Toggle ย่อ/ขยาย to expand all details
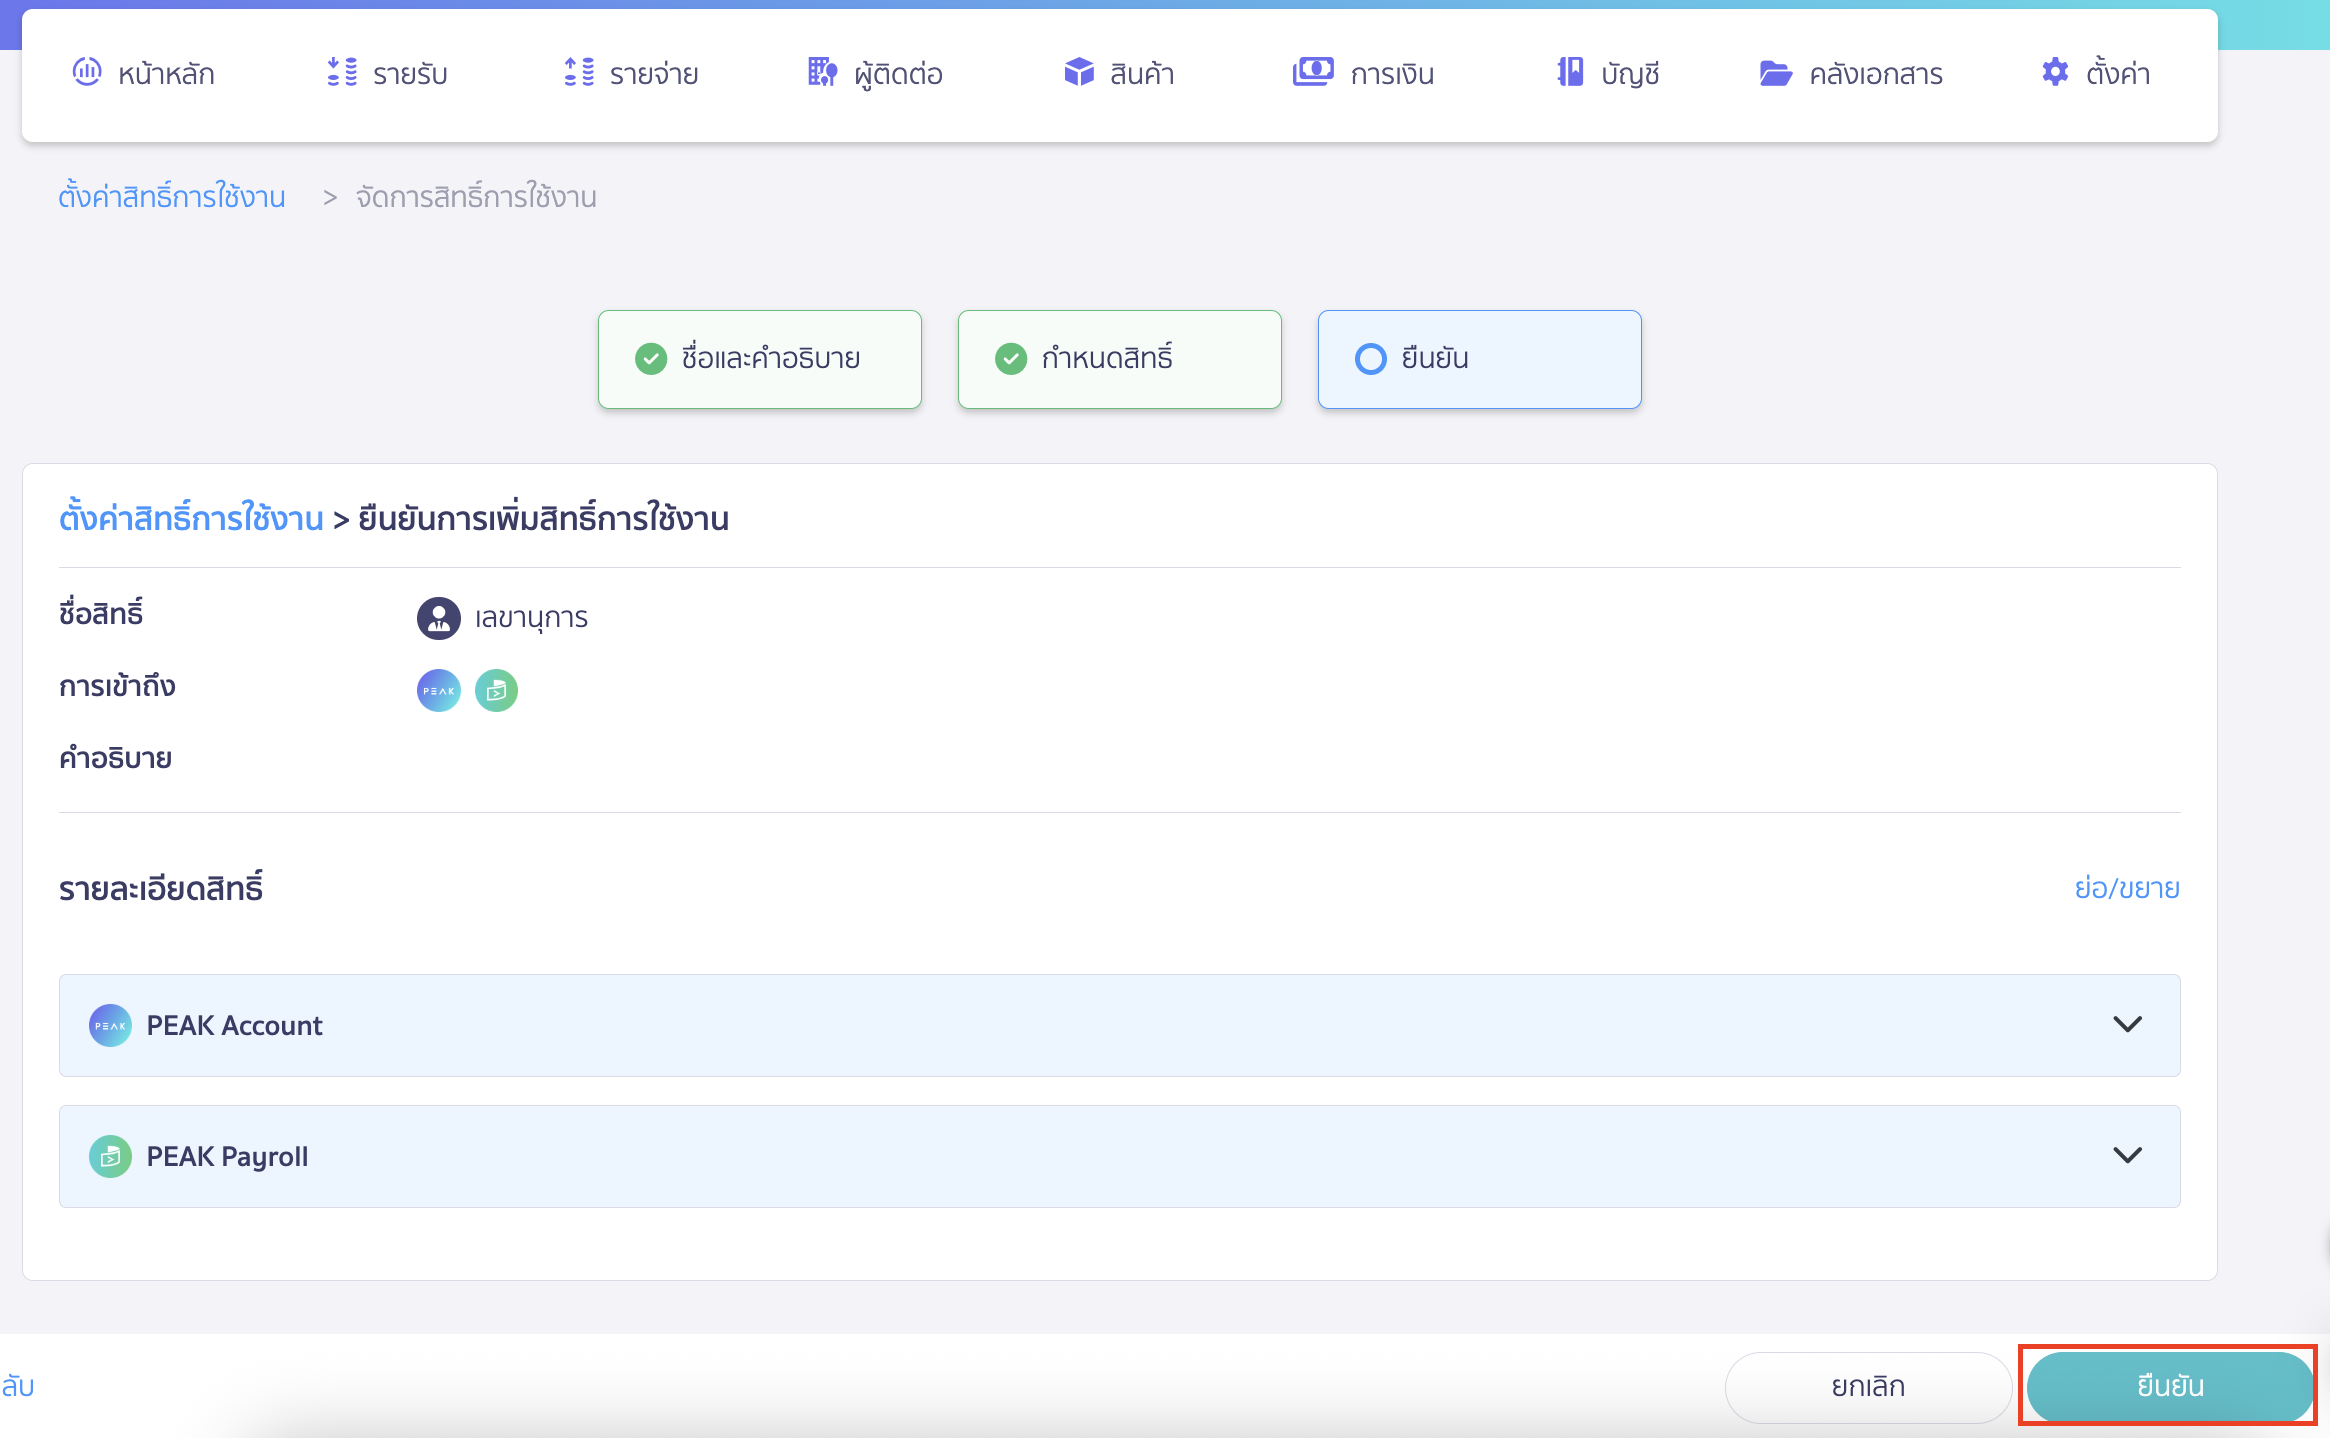This screenshot has width=2330, height=1438. coord(2128,887)
